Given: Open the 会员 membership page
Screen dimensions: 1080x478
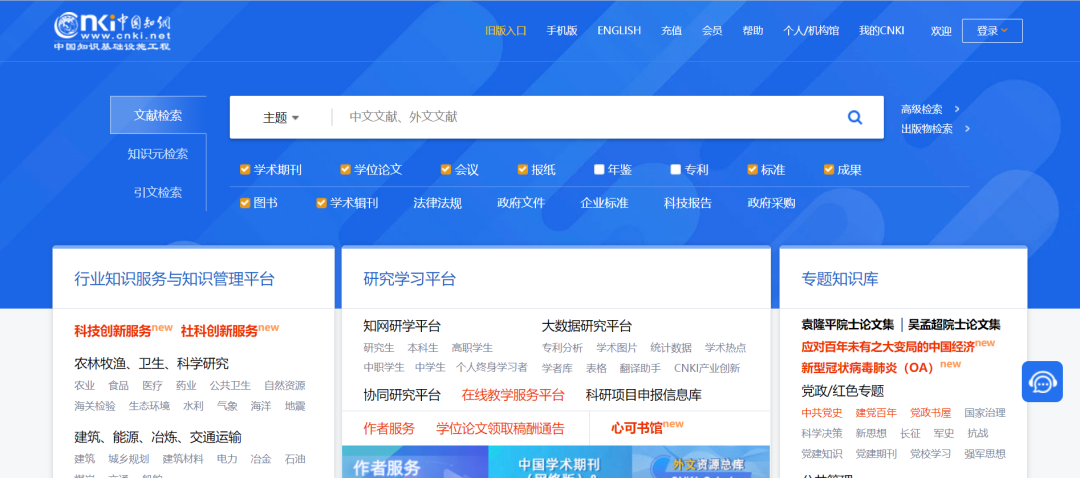Looking at the screenshot, I should [x=712, y=31].
